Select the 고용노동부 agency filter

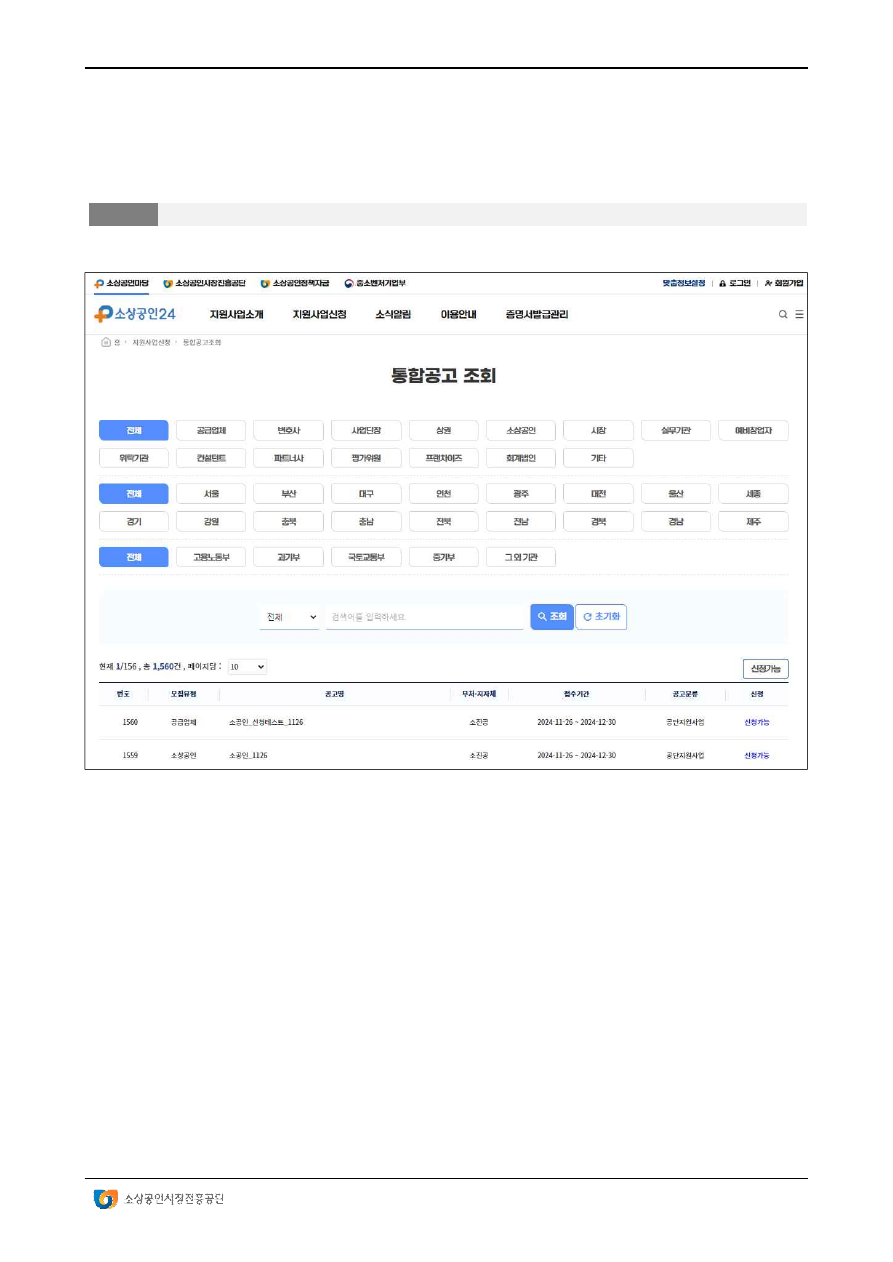point(211,557)
